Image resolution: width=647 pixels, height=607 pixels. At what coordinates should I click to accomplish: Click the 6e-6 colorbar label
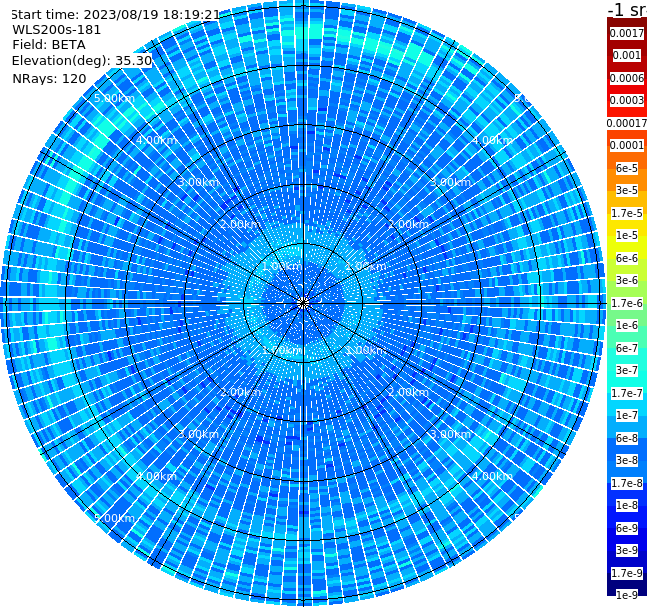click(x=627, y=258)
